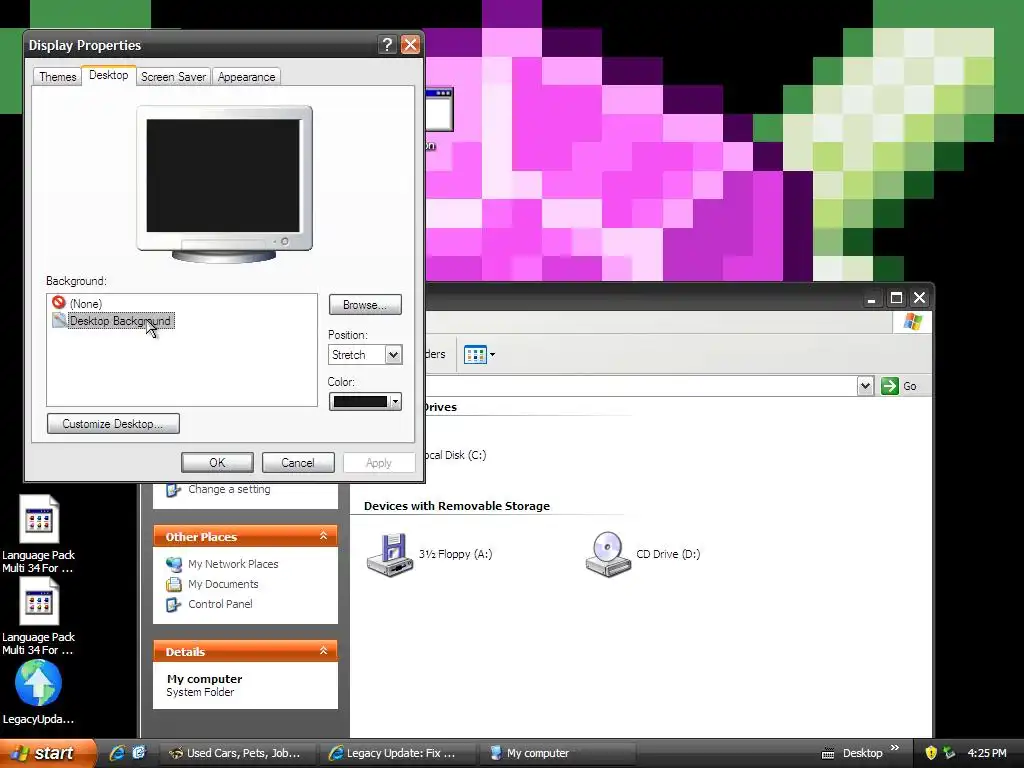Close the Display Properties dialog

[410, 44]
